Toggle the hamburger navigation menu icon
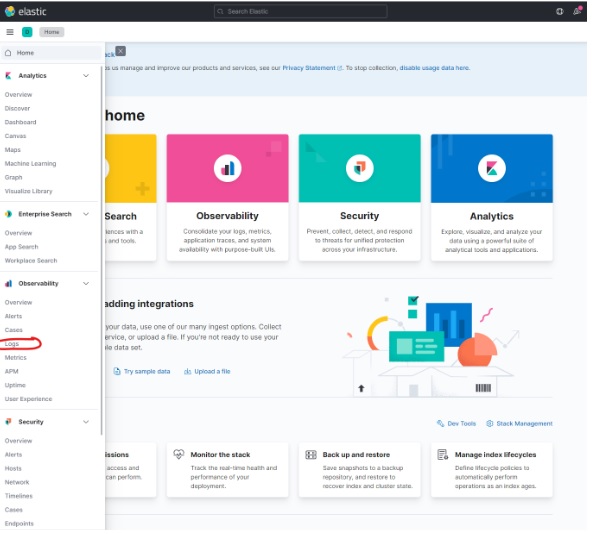The width and height of the screenshot is (593, 534). click(x=10, y=32)
